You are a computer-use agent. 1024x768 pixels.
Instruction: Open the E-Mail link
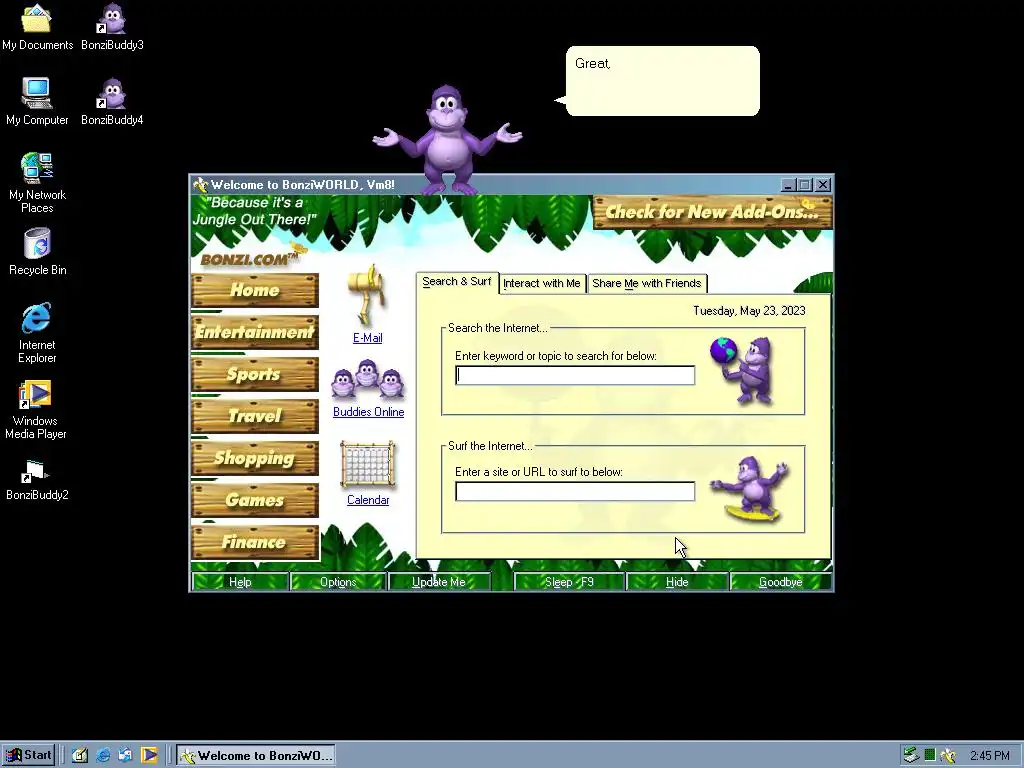368,338
